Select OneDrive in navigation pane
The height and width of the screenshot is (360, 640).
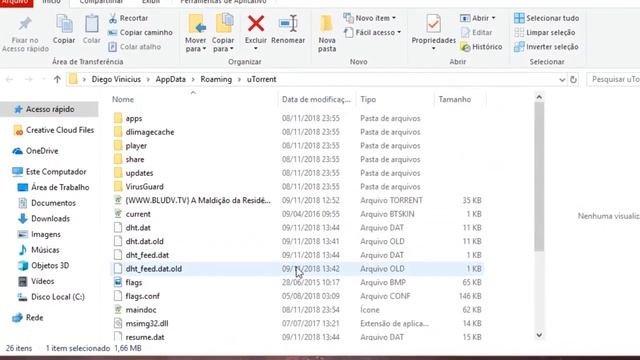[x=36, y=151]
